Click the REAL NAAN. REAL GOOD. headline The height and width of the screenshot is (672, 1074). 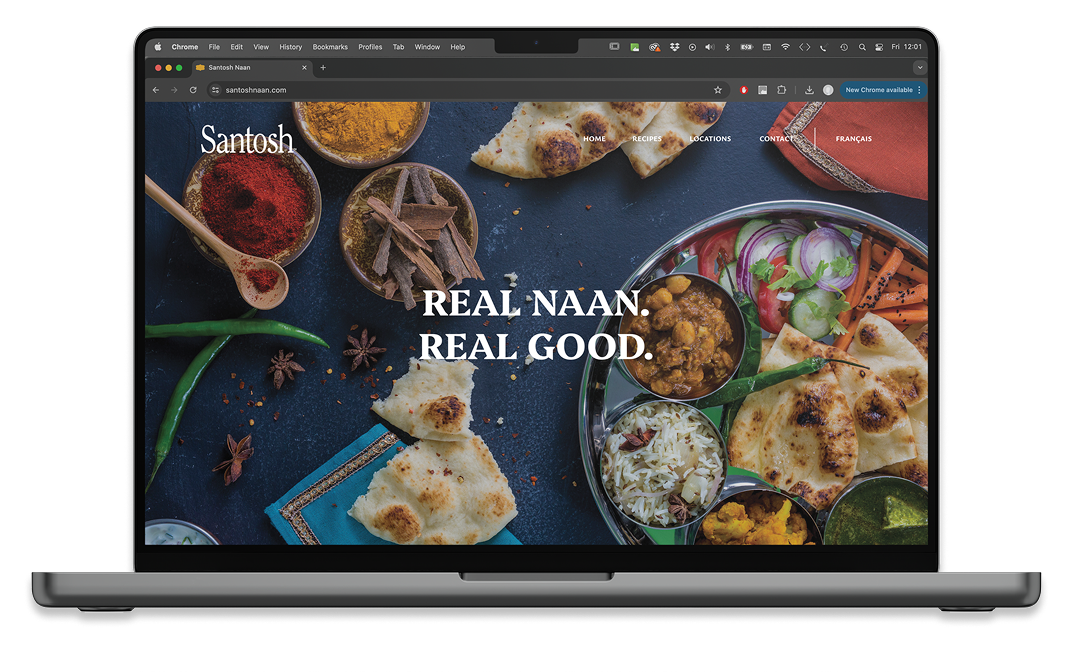536,325
